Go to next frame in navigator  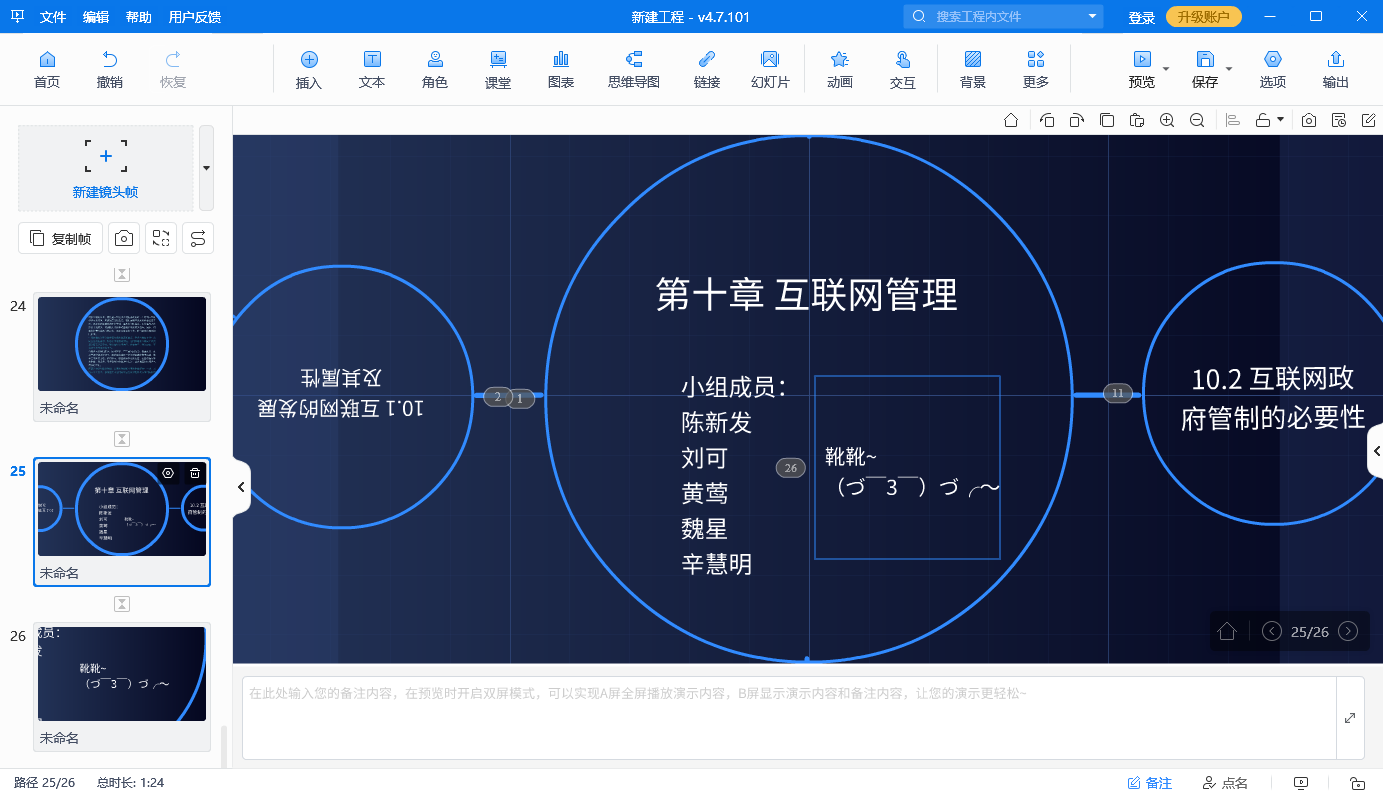[1348, 631]
